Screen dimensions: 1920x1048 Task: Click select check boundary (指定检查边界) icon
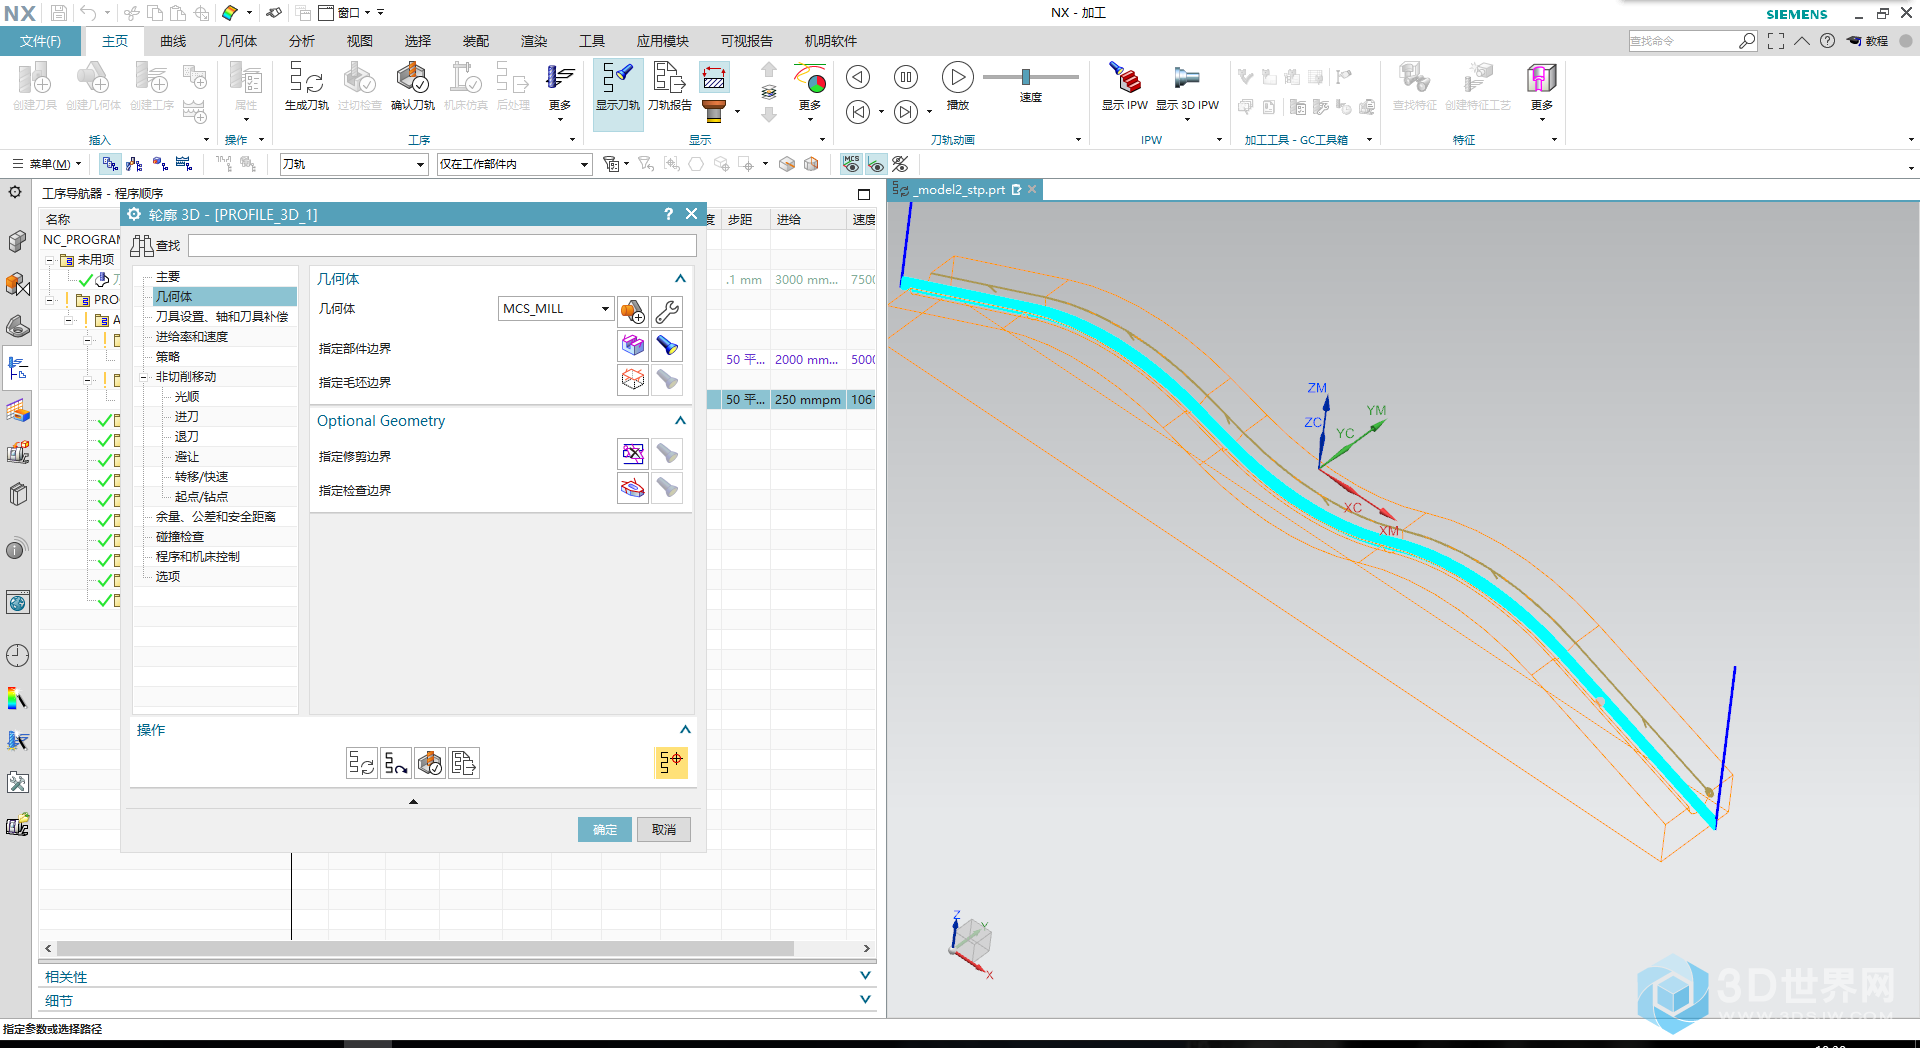(632, 488)
